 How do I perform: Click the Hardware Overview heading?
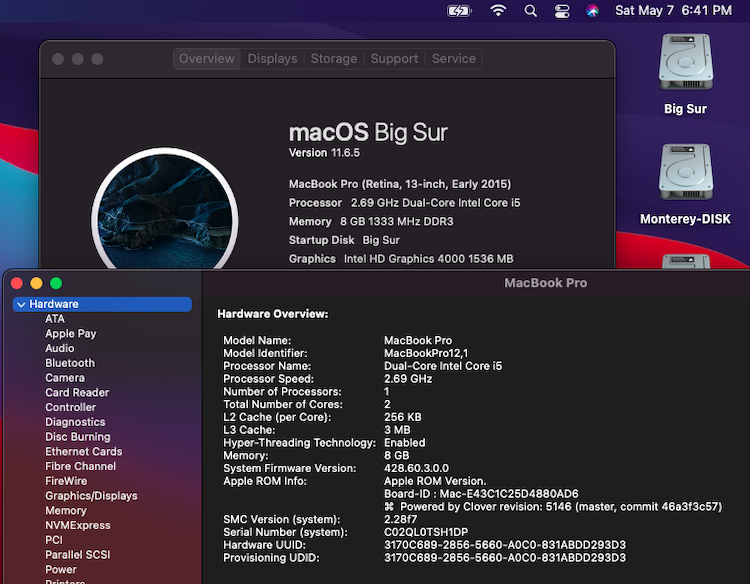tap(273, 314)
